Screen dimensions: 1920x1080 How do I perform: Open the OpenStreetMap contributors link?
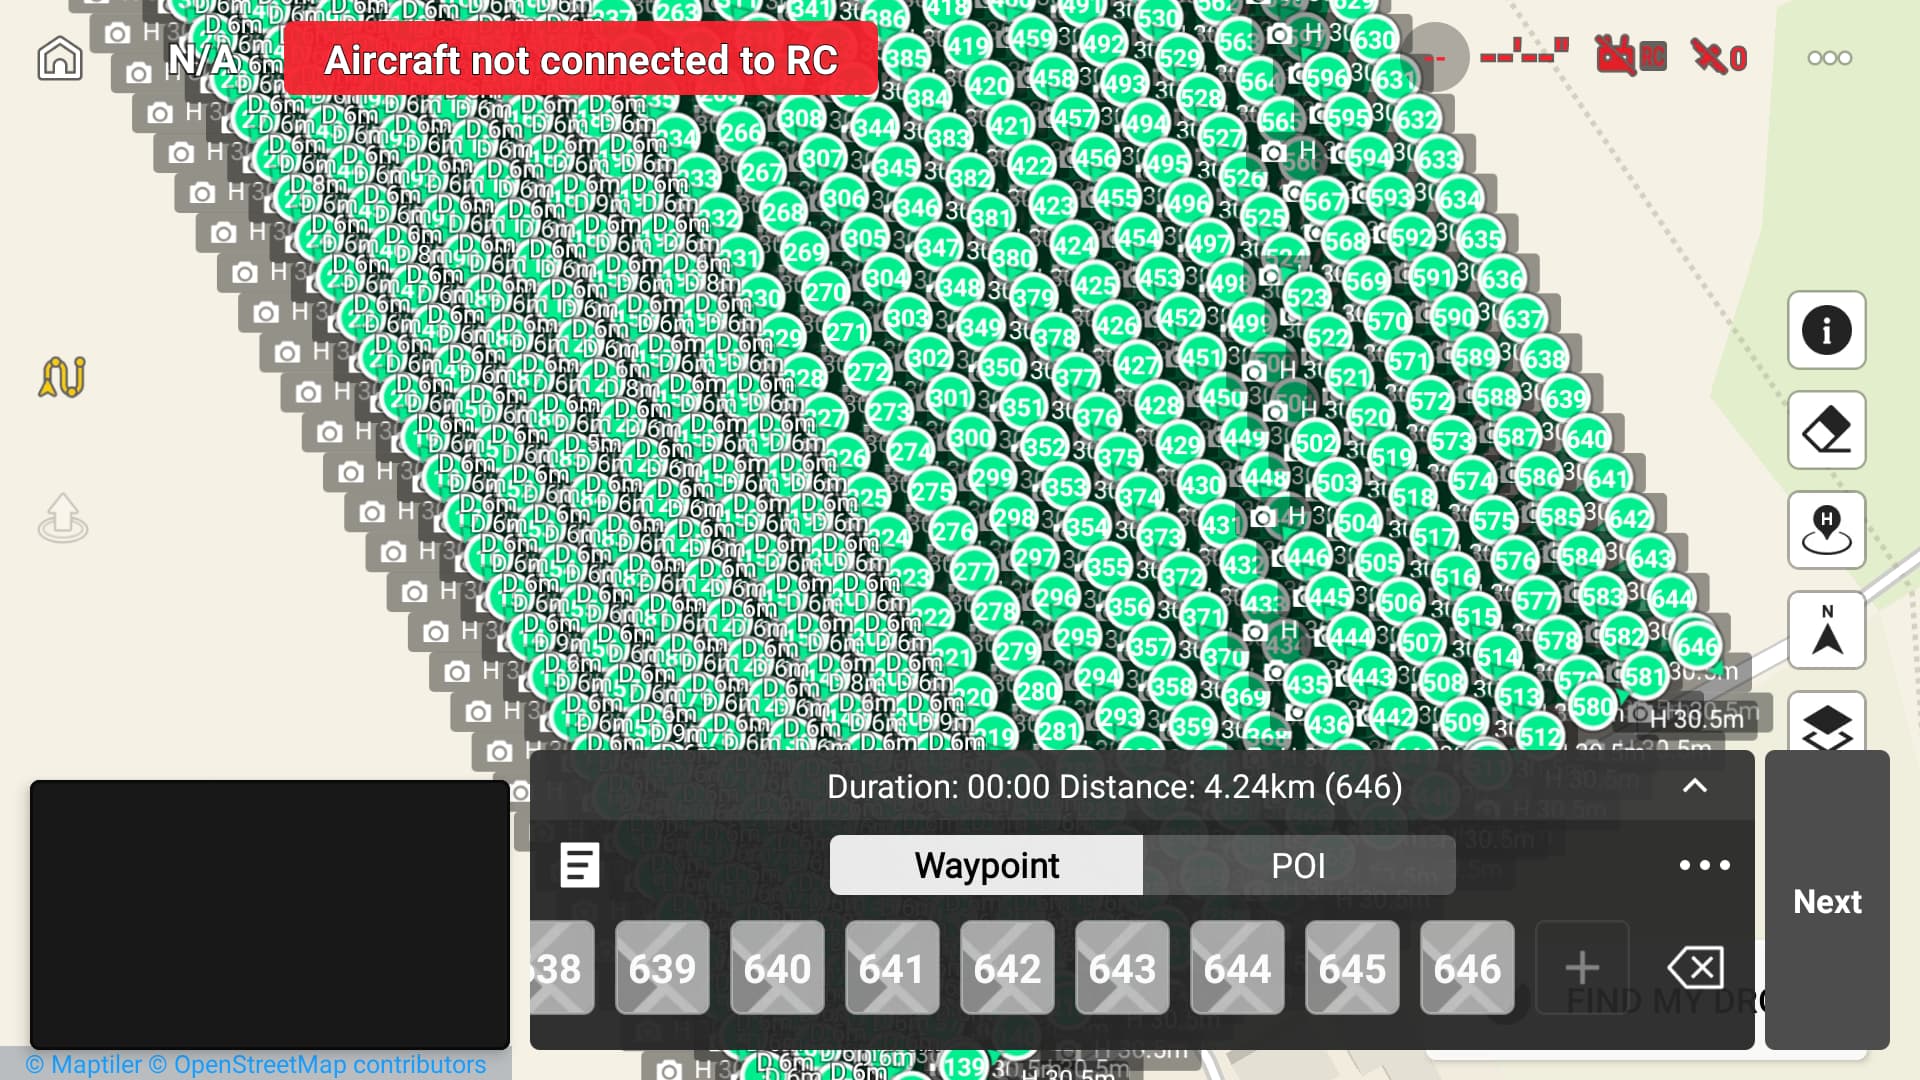tap(329, 1064)
